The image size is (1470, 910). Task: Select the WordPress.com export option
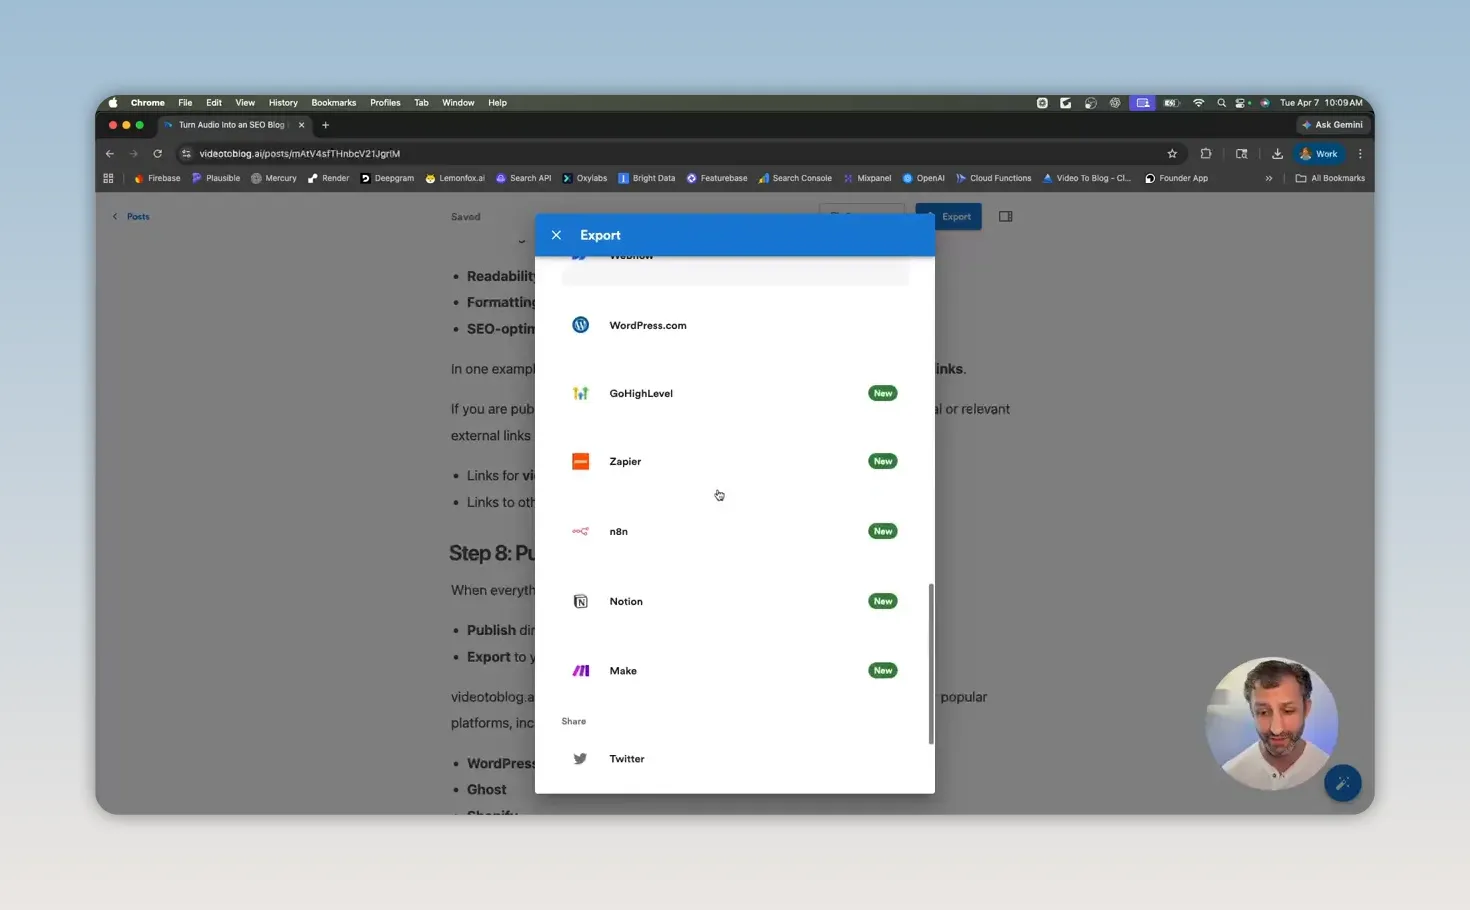point(735,325)
